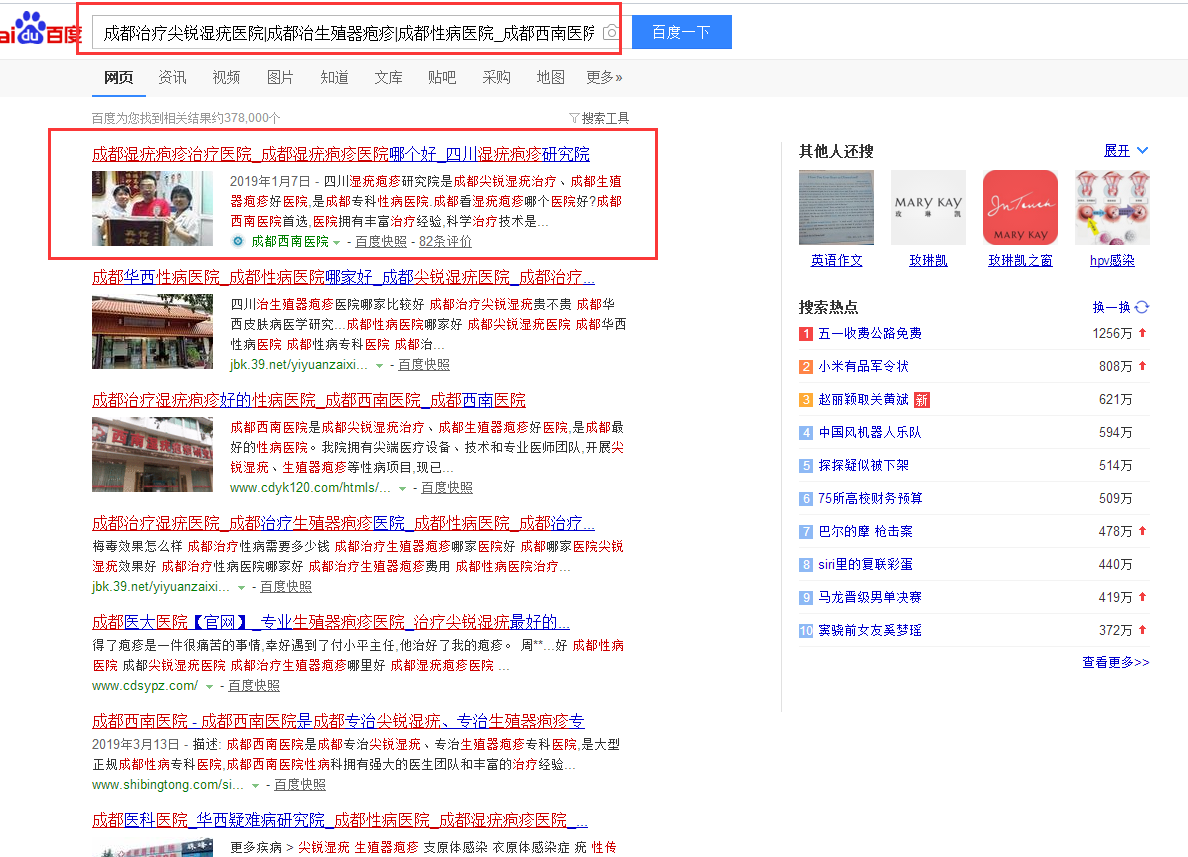Click the red MARY KAY InTouch image
The width and height of the screenshot is (1188, 857).
(x=1020, y=208)
